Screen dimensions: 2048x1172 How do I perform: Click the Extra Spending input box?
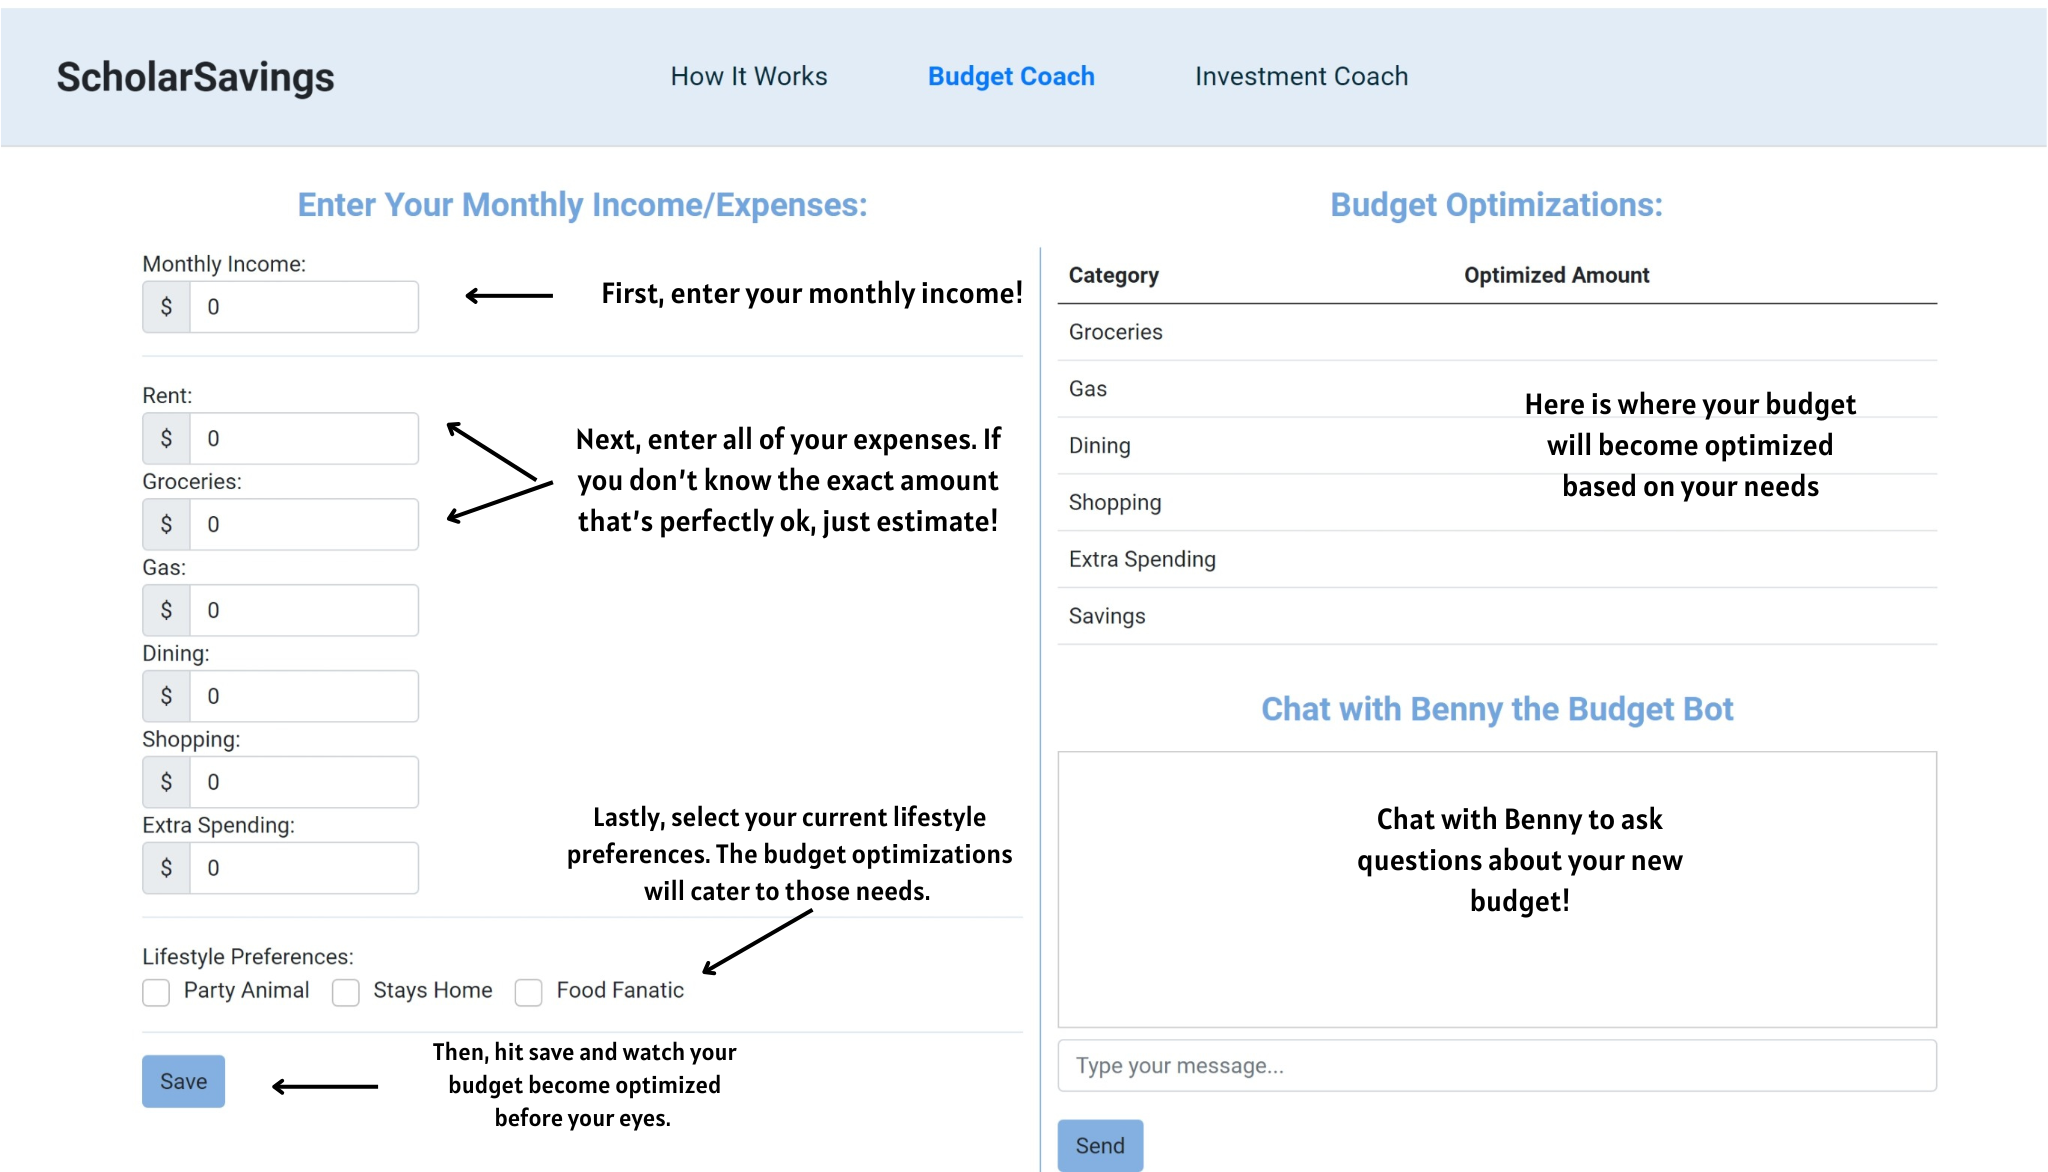coord(303,868)
